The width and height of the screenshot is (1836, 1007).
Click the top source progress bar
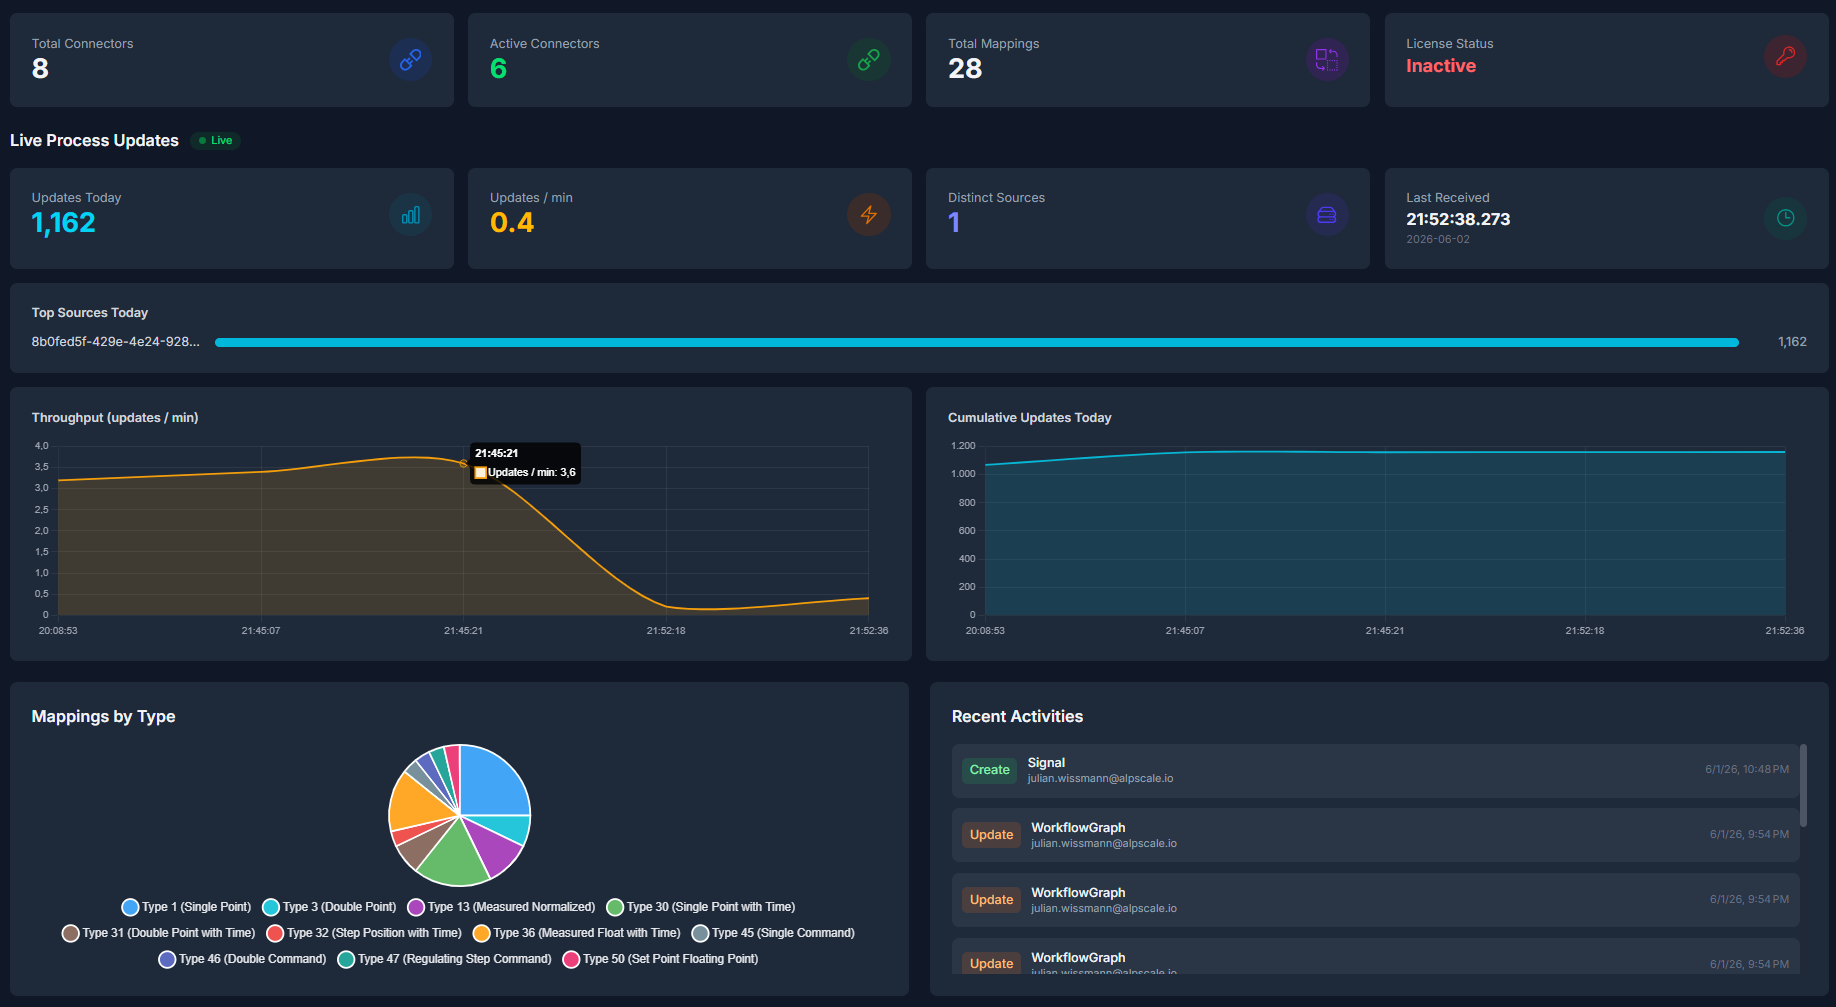pos(976,342)
